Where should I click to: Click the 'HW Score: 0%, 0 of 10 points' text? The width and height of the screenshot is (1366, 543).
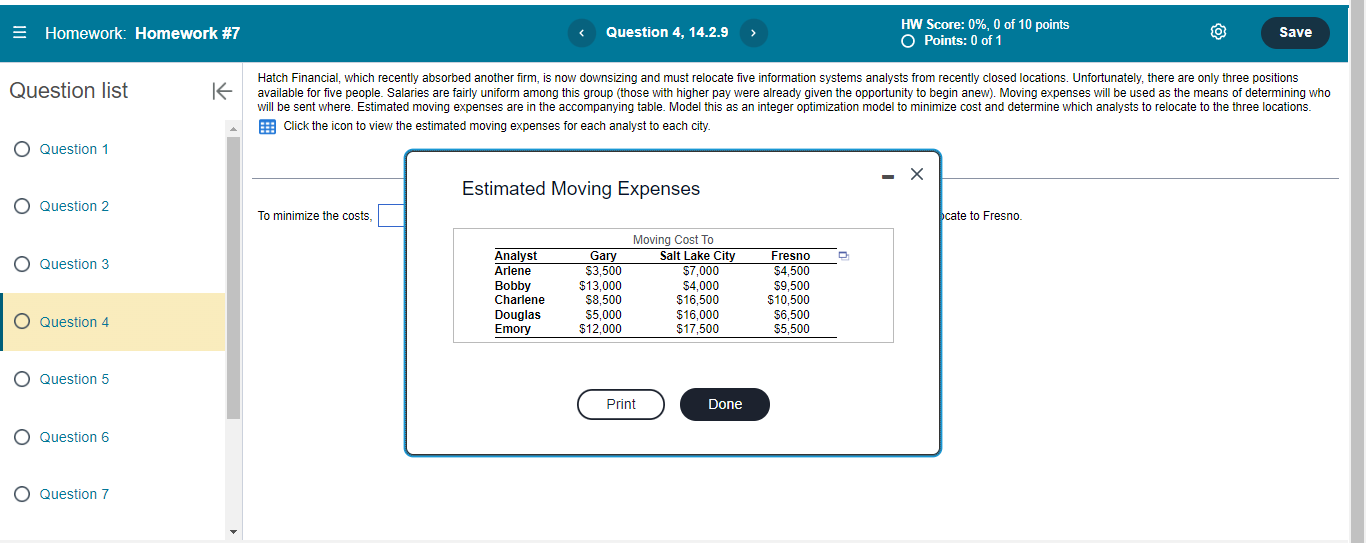coord(985,25)
